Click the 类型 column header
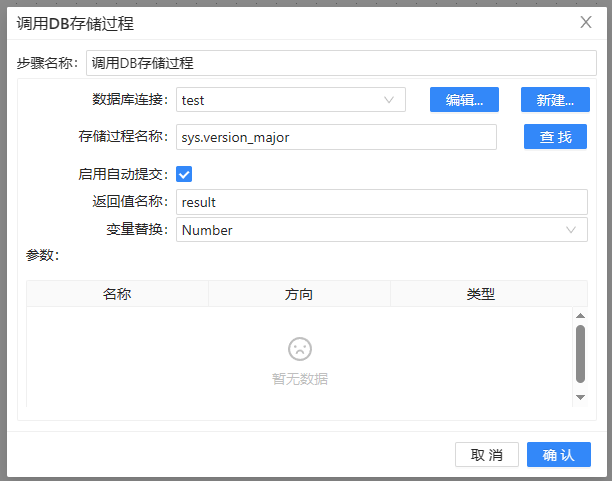 481,294
